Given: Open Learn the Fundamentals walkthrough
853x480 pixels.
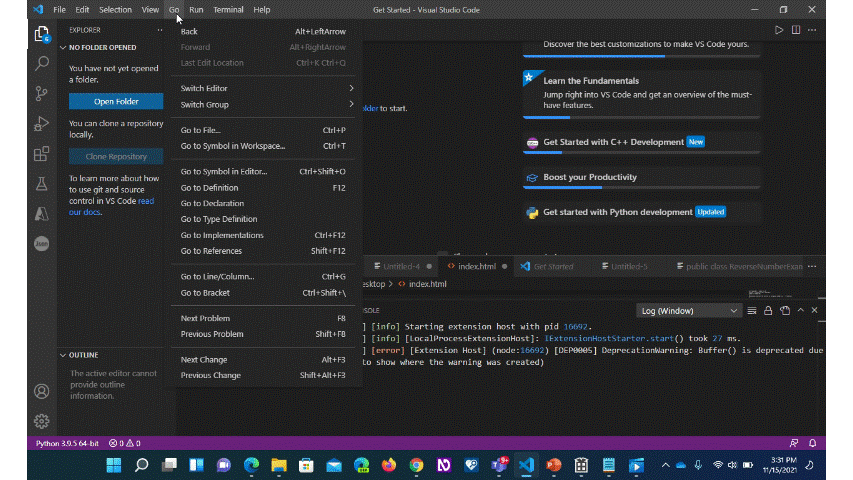Looking at the screenshot, I should 641,94.
